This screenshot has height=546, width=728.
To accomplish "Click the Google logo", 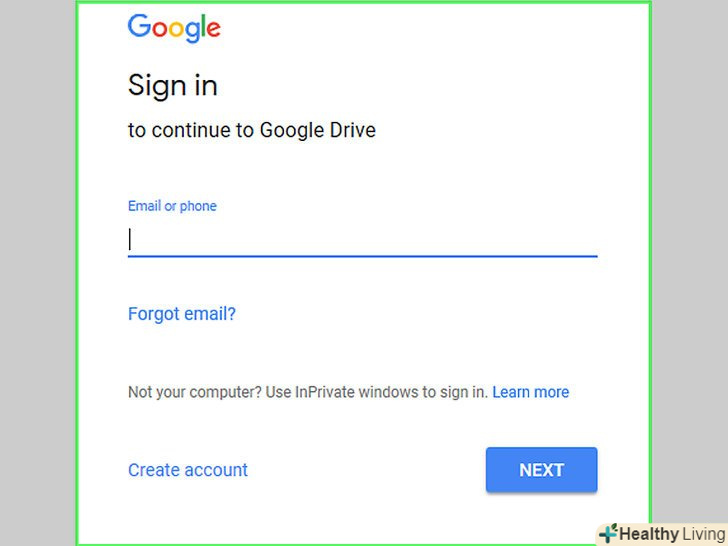I will [174, 28].
